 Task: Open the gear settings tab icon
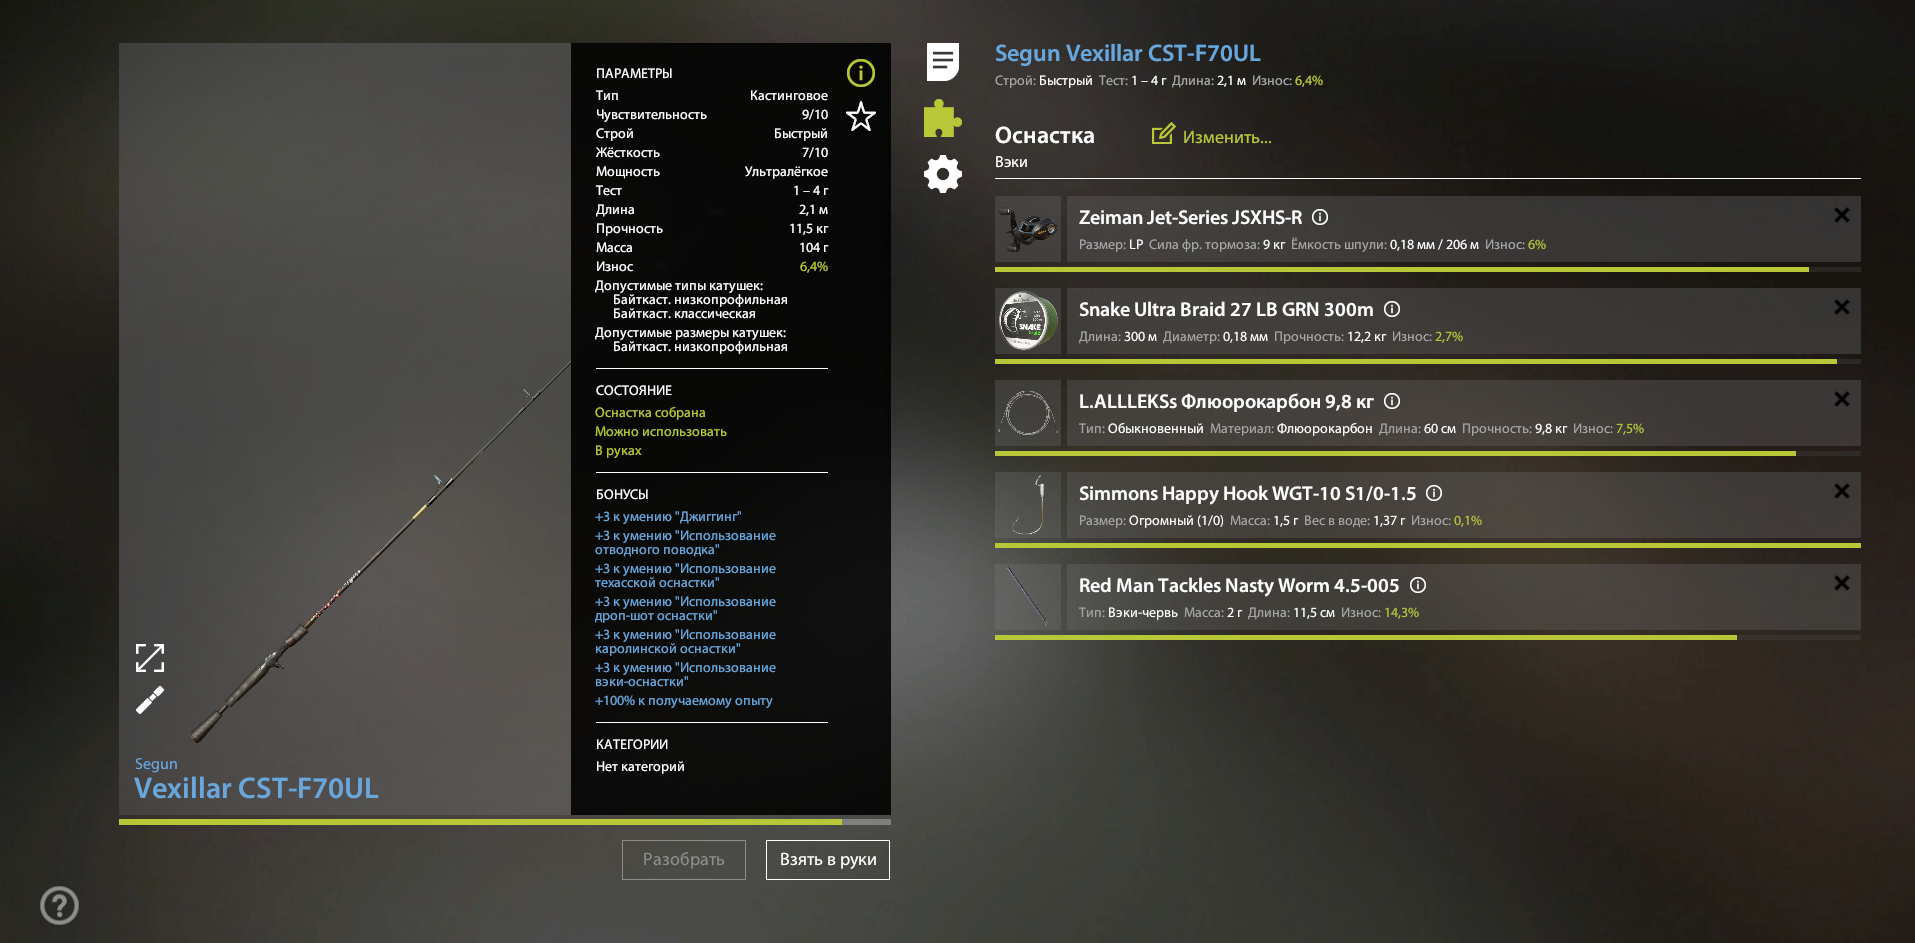942,174
